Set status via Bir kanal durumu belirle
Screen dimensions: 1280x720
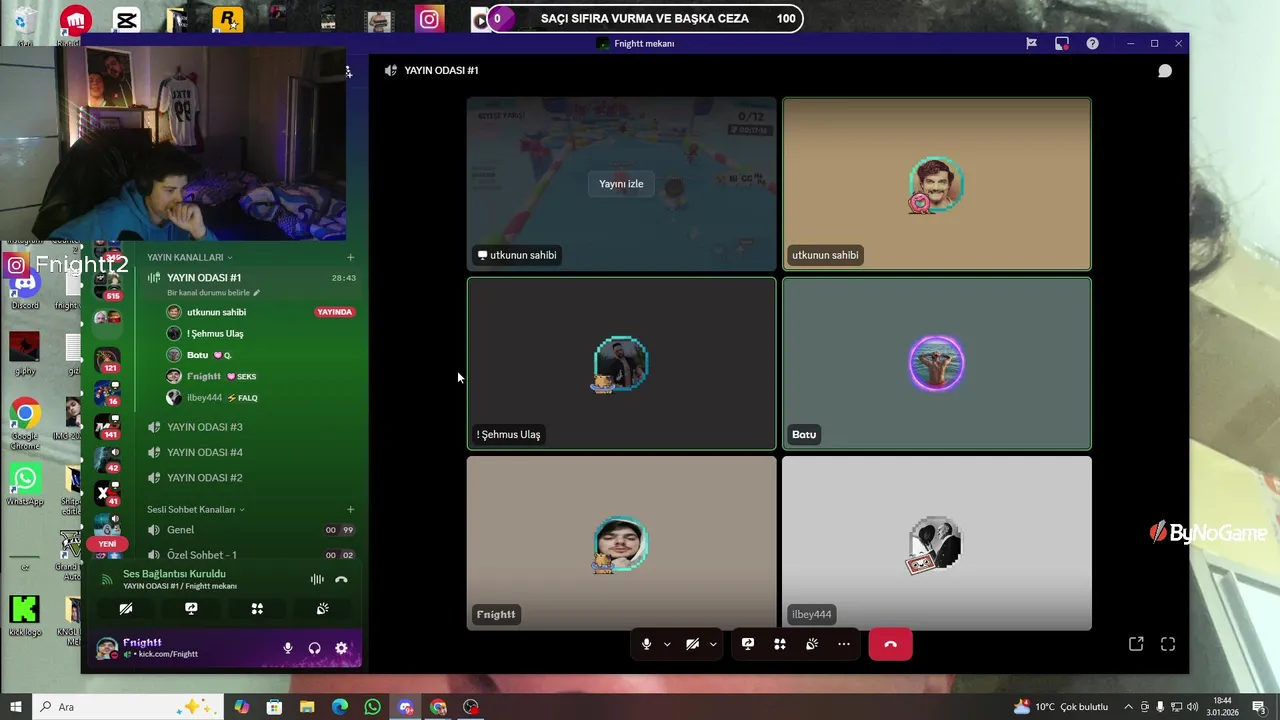point(213,293)
